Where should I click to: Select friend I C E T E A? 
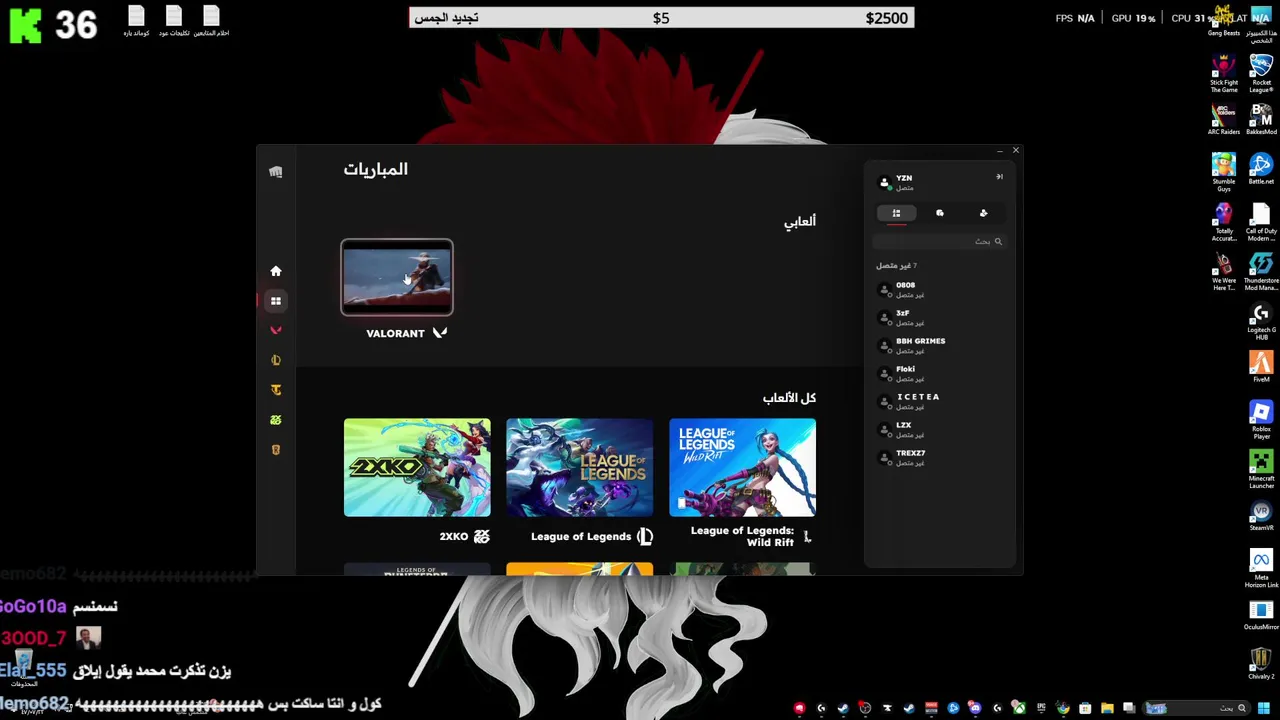[x=938, y=402]
